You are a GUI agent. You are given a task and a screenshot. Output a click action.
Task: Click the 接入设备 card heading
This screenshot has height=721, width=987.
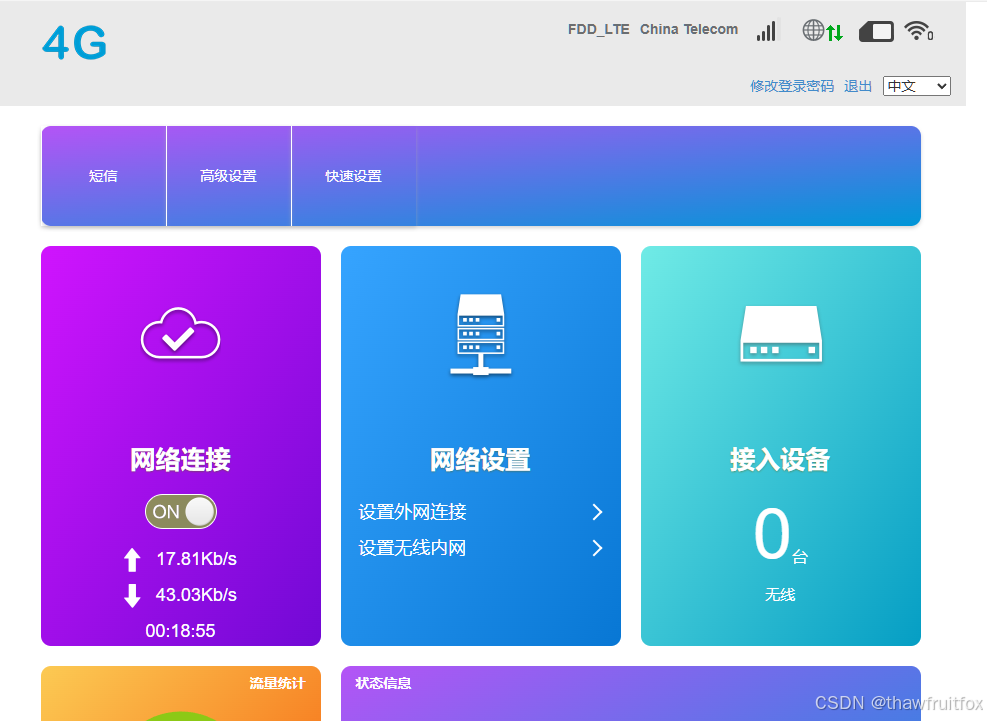click(781, 460)
